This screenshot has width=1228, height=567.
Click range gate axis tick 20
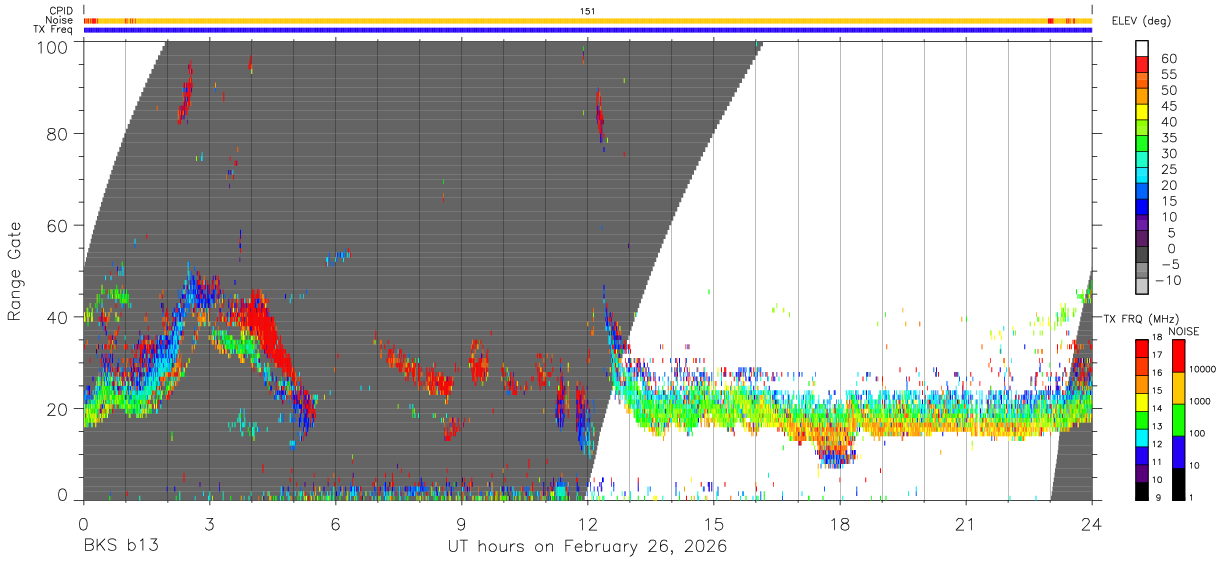(x=59, y=409)
